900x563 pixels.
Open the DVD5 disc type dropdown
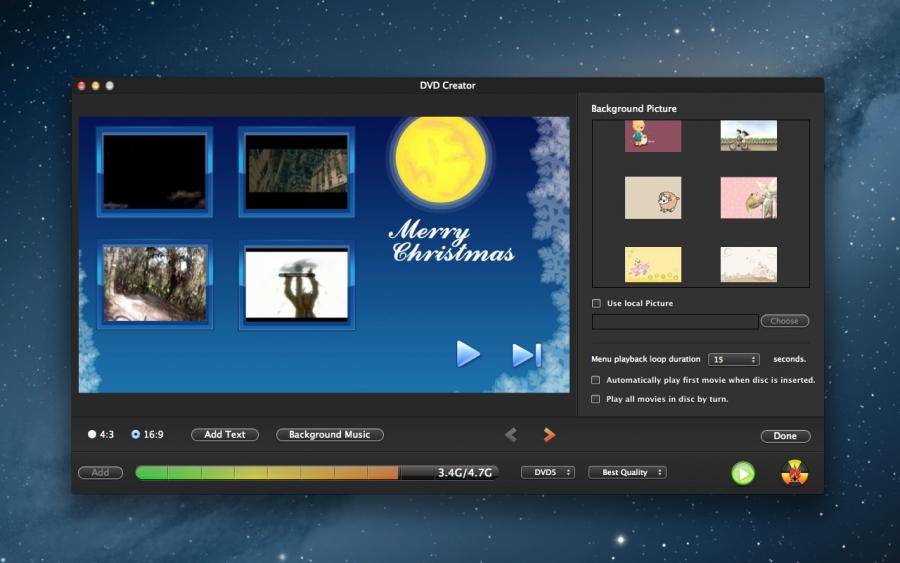548,472
